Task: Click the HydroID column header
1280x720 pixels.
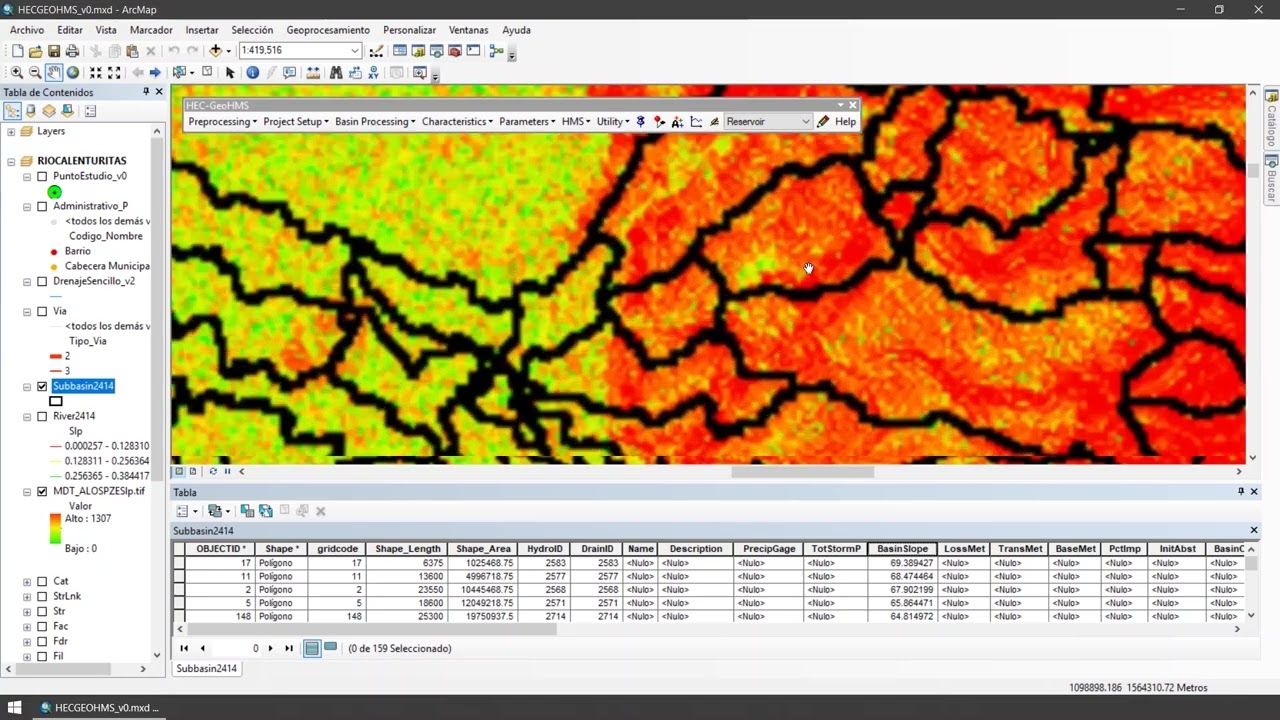Action: pos(545,549)
